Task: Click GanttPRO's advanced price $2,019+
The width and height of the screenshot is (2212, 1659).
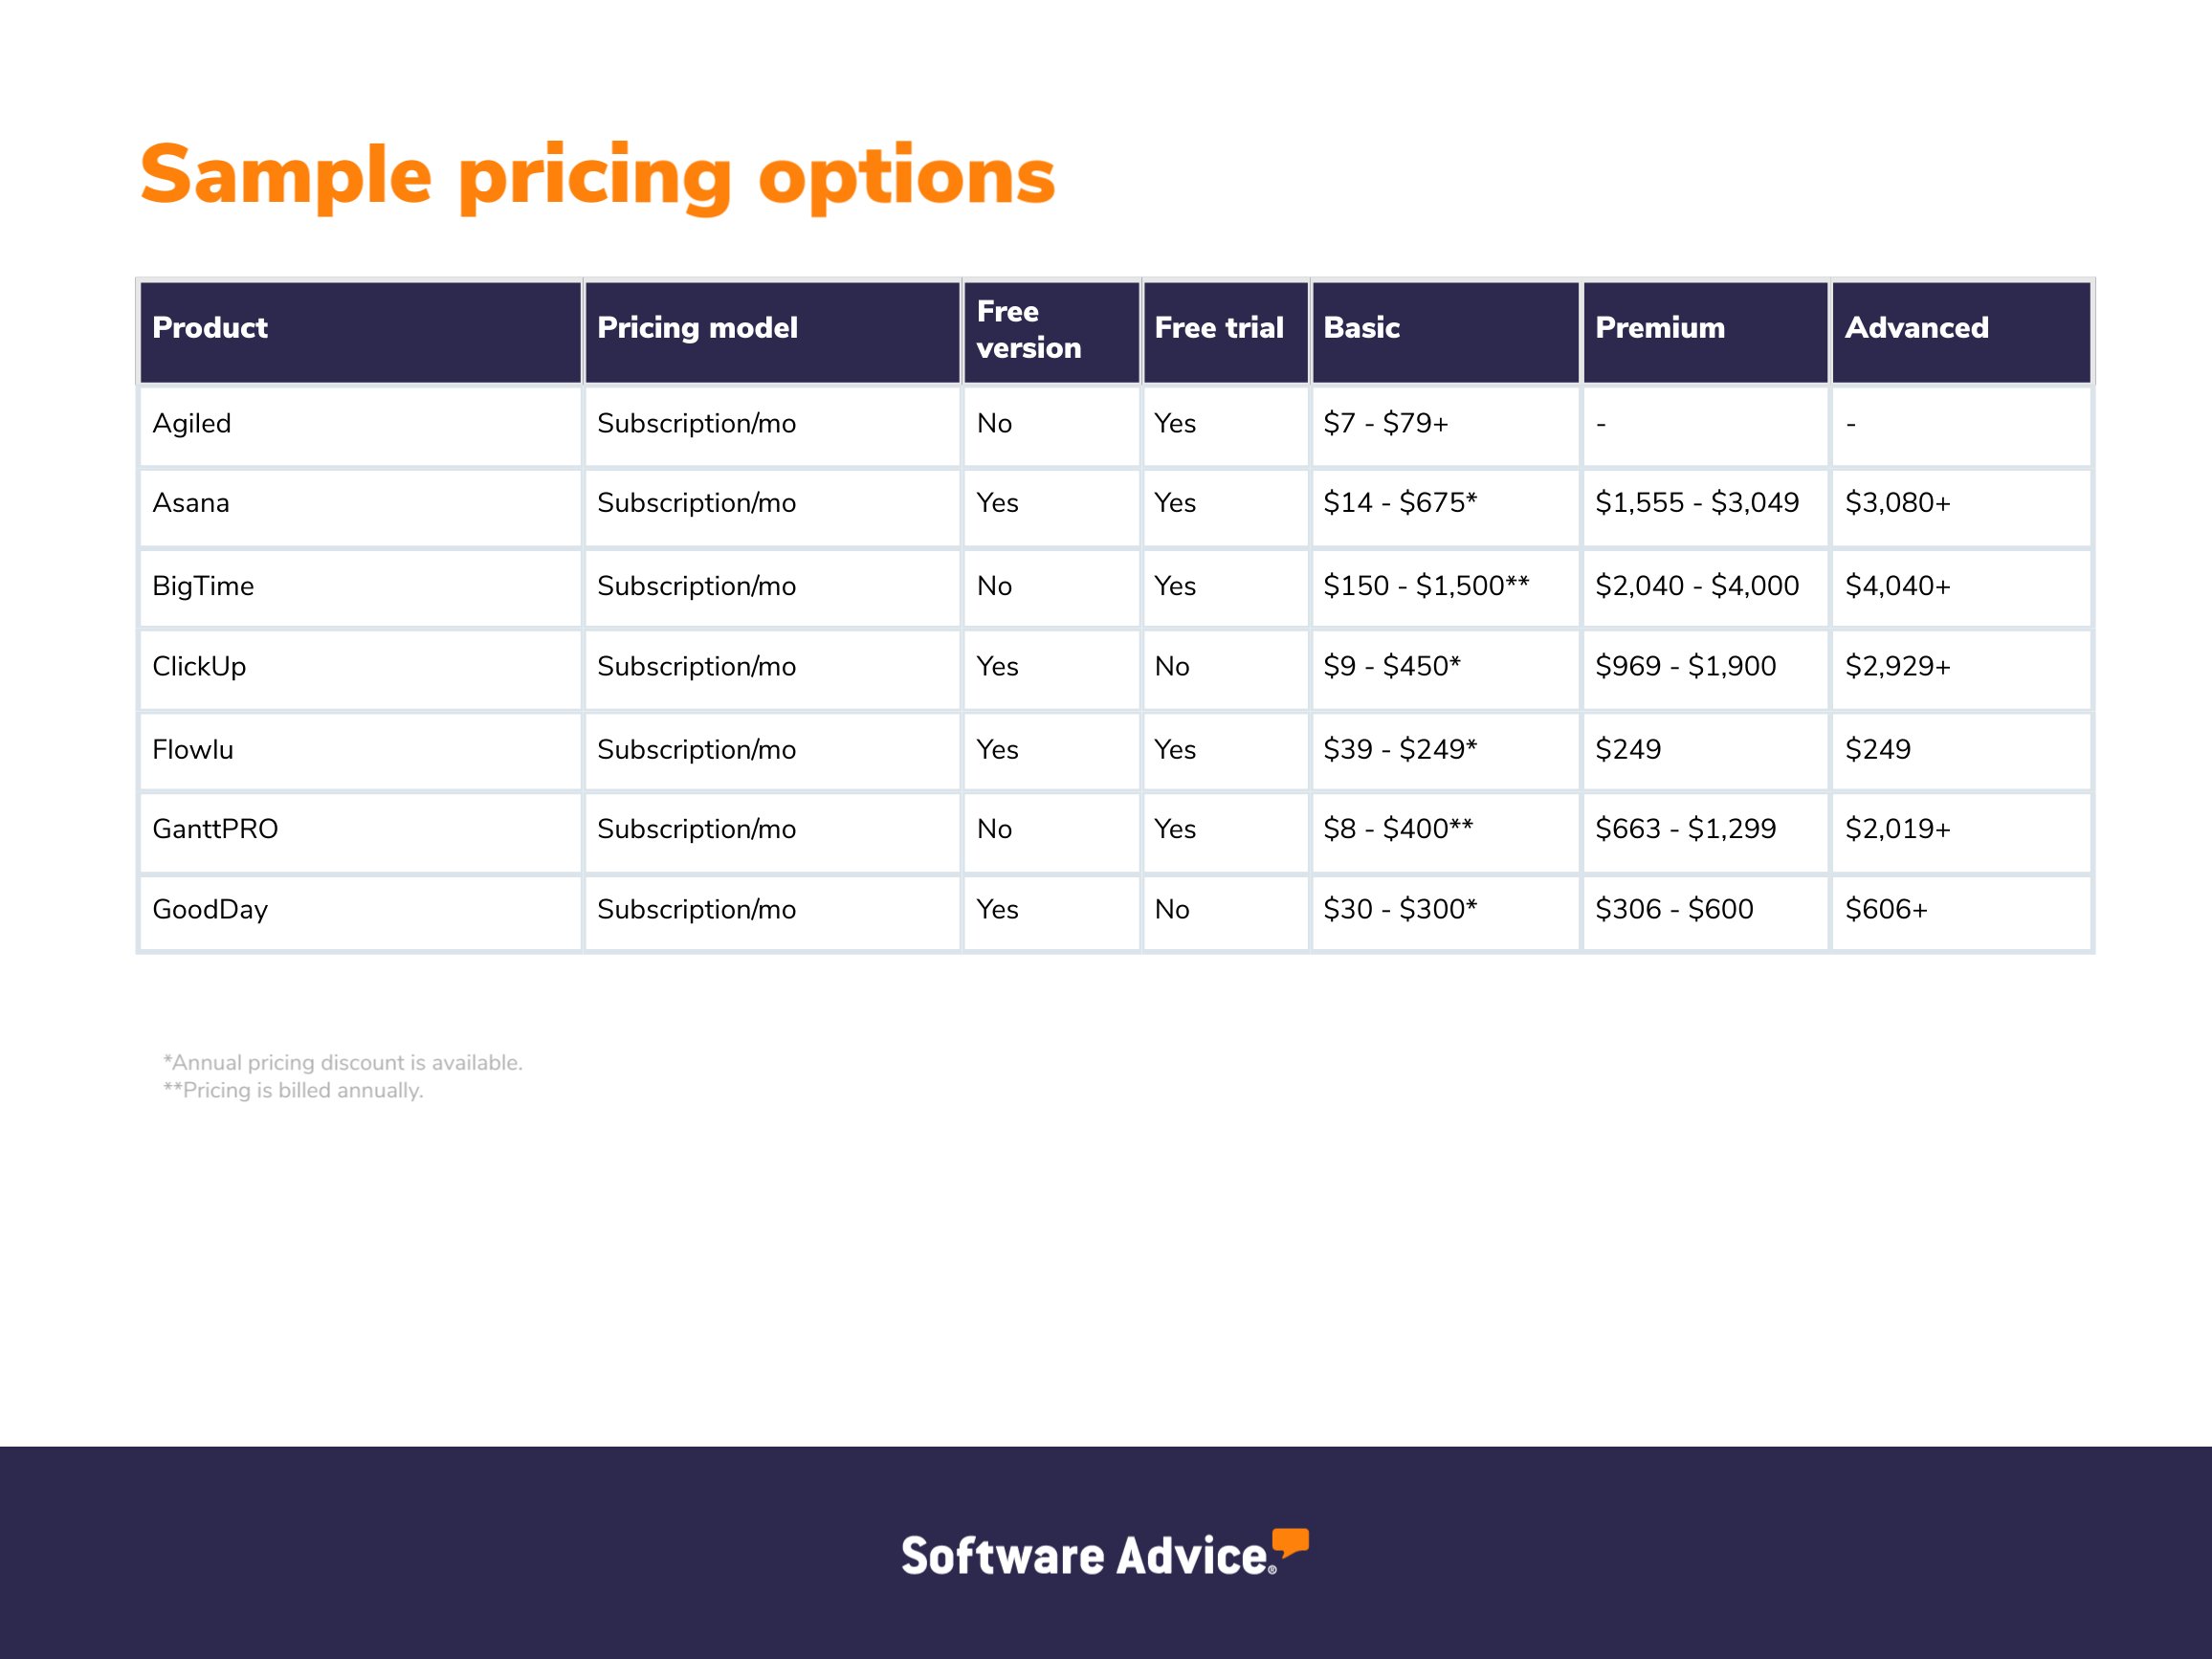Action: pyautogui.click(x=1897, y=829)
